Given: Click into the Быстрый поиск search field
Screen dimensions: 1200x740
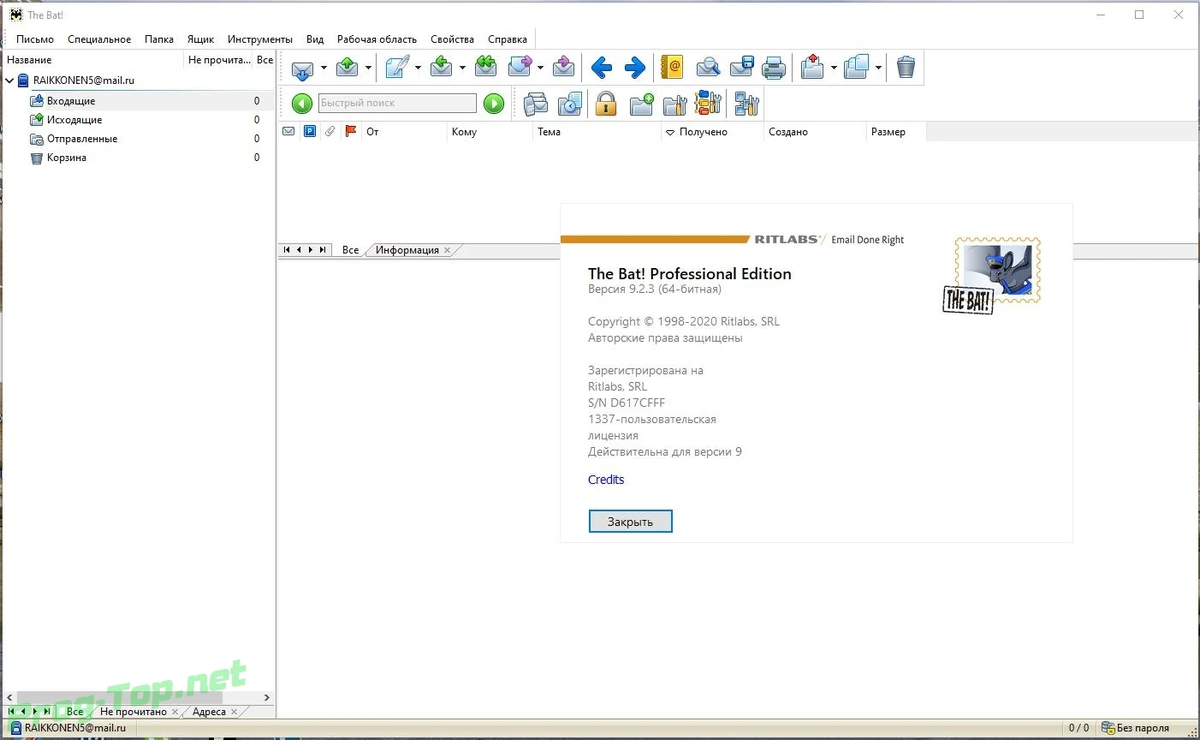Looking at the screenshot, I should pyautogui.click(x=397, y=103).
